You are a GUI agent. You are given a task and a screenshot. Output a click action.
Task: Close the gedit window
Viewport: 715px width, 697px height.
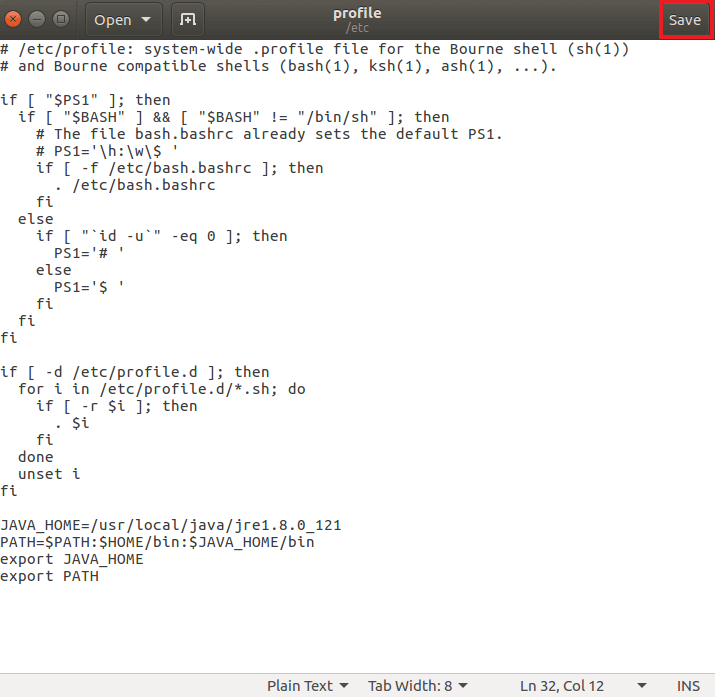coord(14,19)
